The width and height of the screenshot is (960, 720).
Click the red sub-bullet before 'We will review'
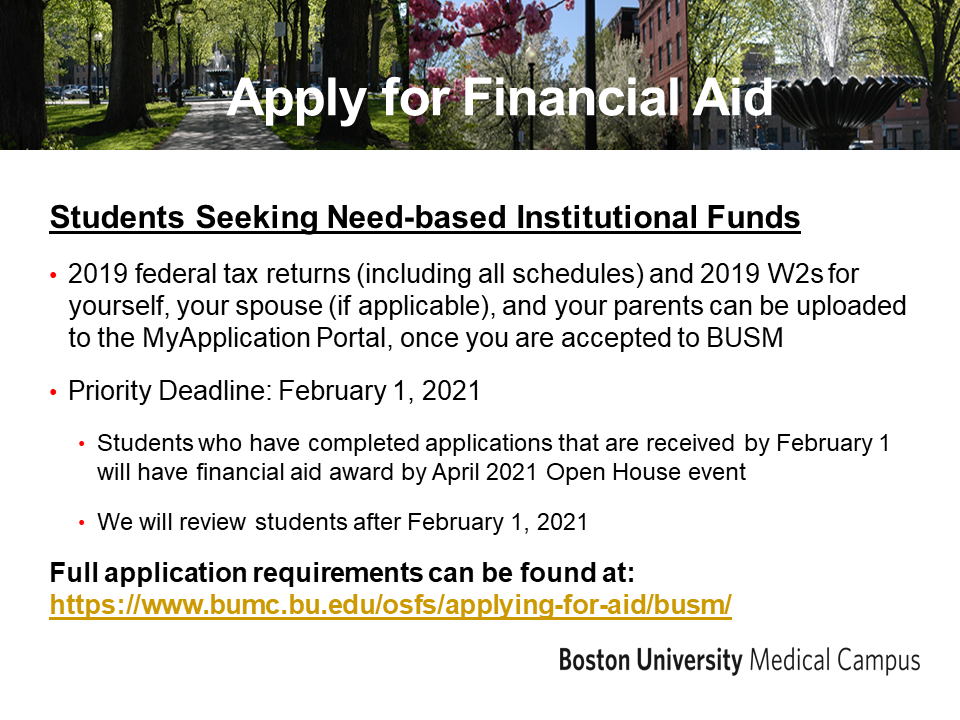[x=82, y=523]
